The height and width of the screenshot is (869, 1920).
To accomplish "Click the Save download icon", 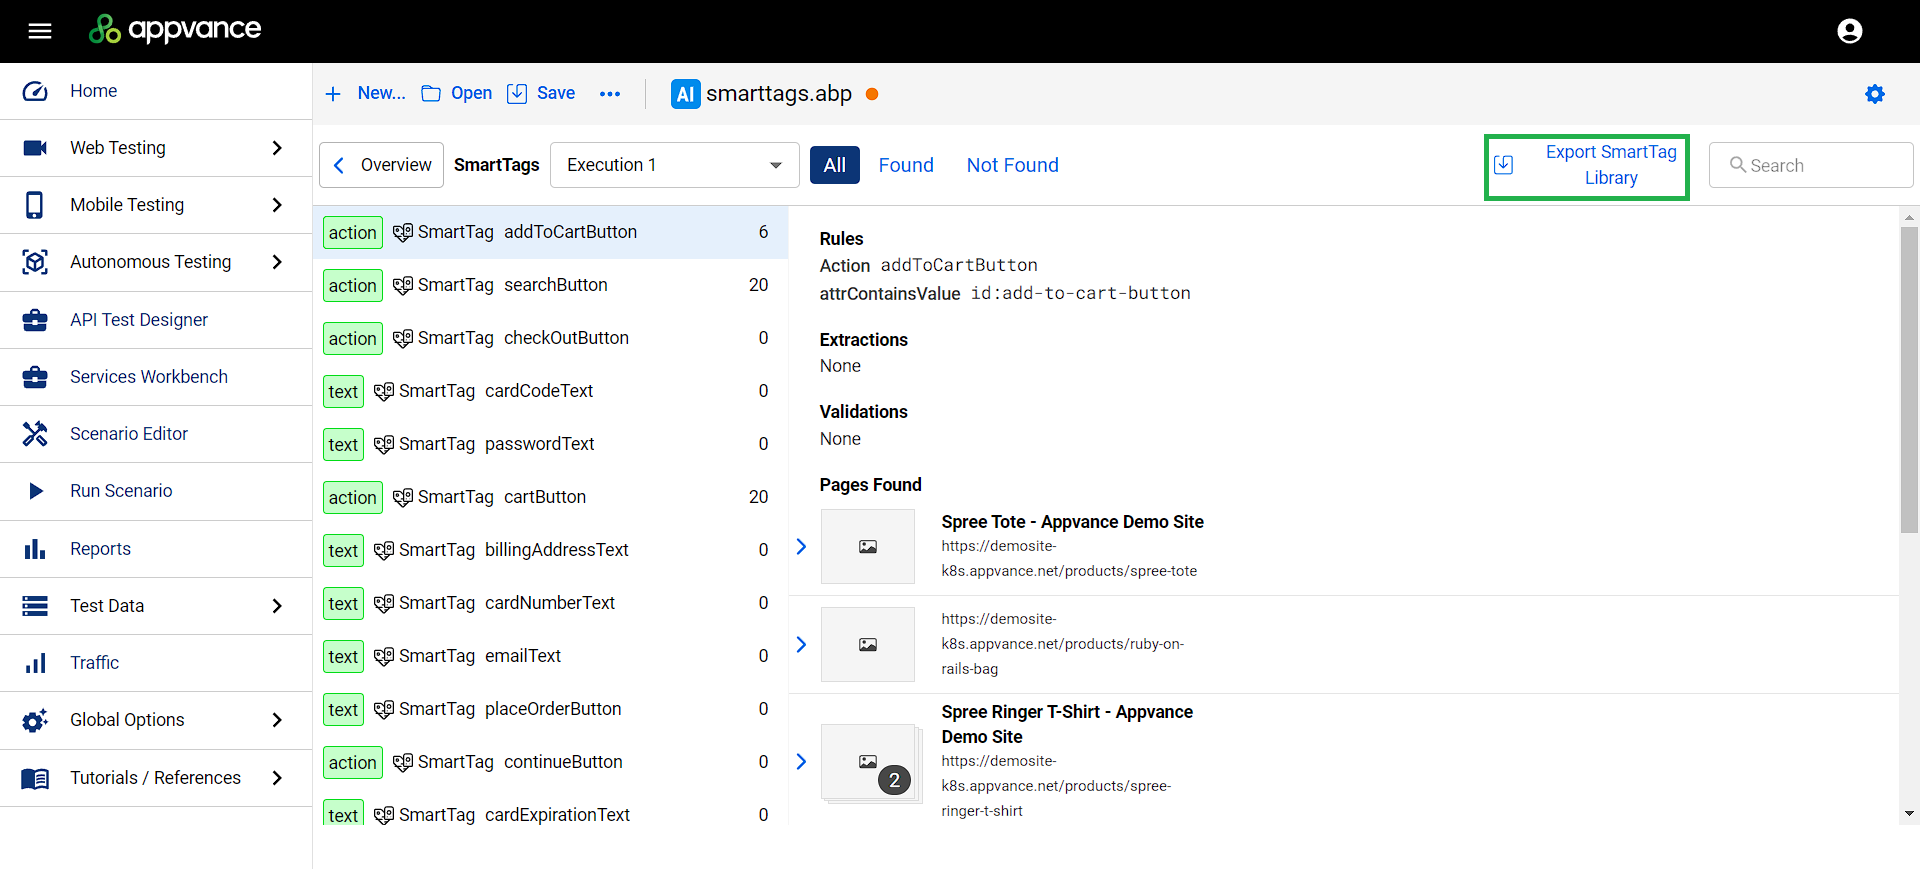I will pos(517,94).
